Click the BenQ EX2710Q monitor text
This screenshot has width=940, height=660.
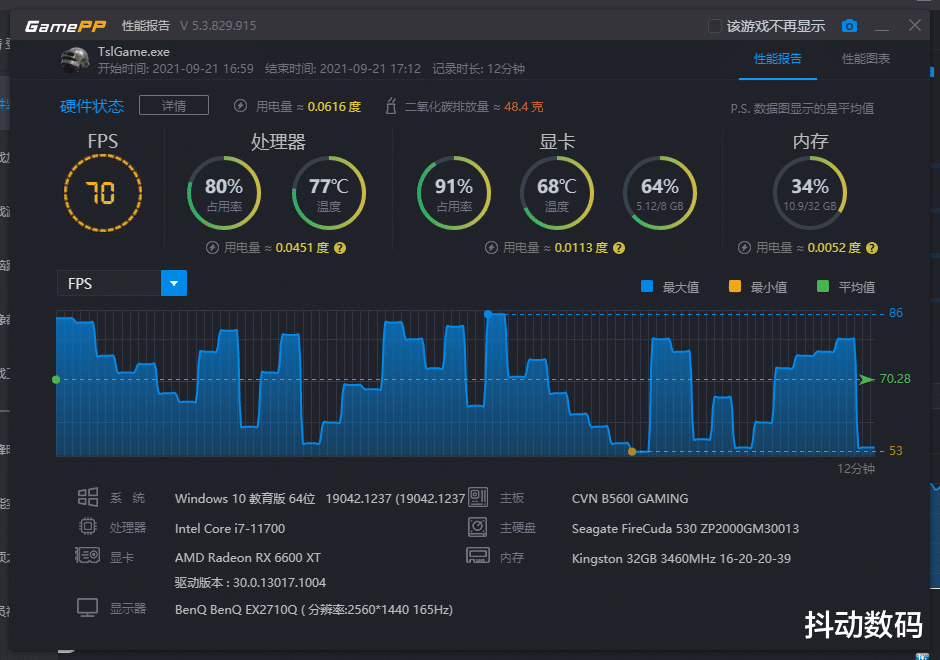[x=314, y=610]
